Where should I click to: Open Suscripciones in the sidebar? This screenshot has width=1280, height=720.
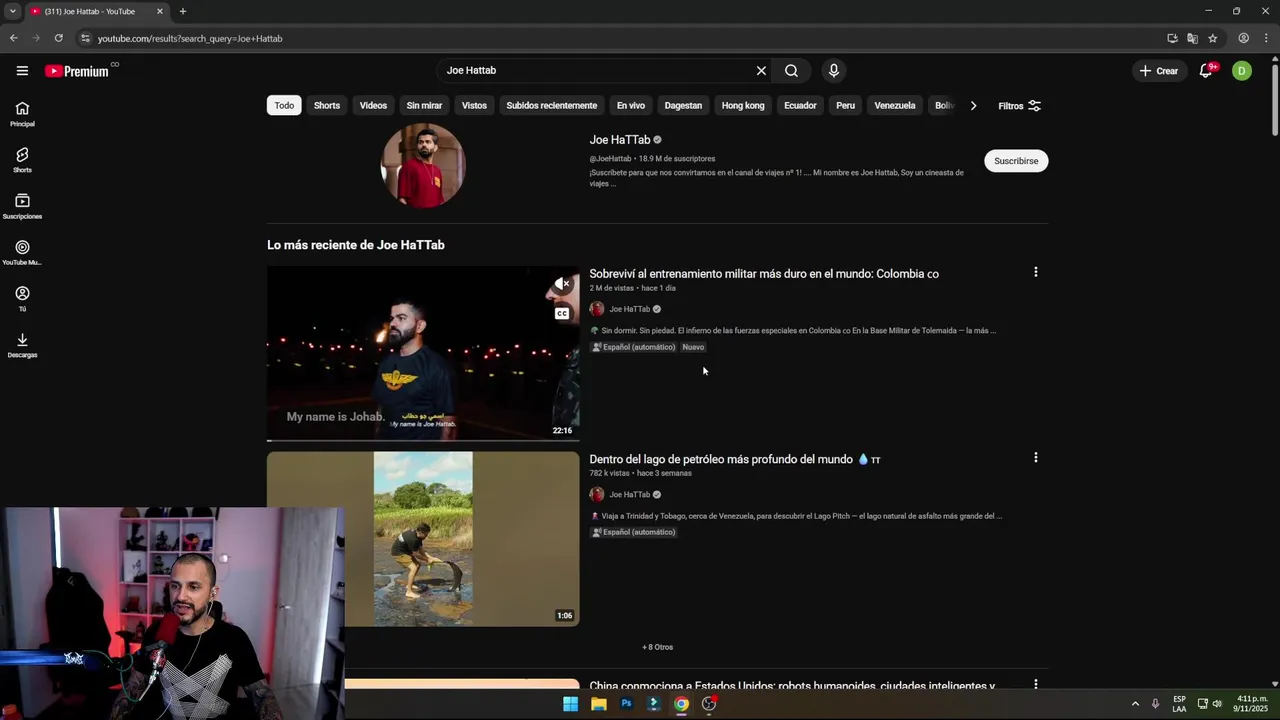point(22,206)
